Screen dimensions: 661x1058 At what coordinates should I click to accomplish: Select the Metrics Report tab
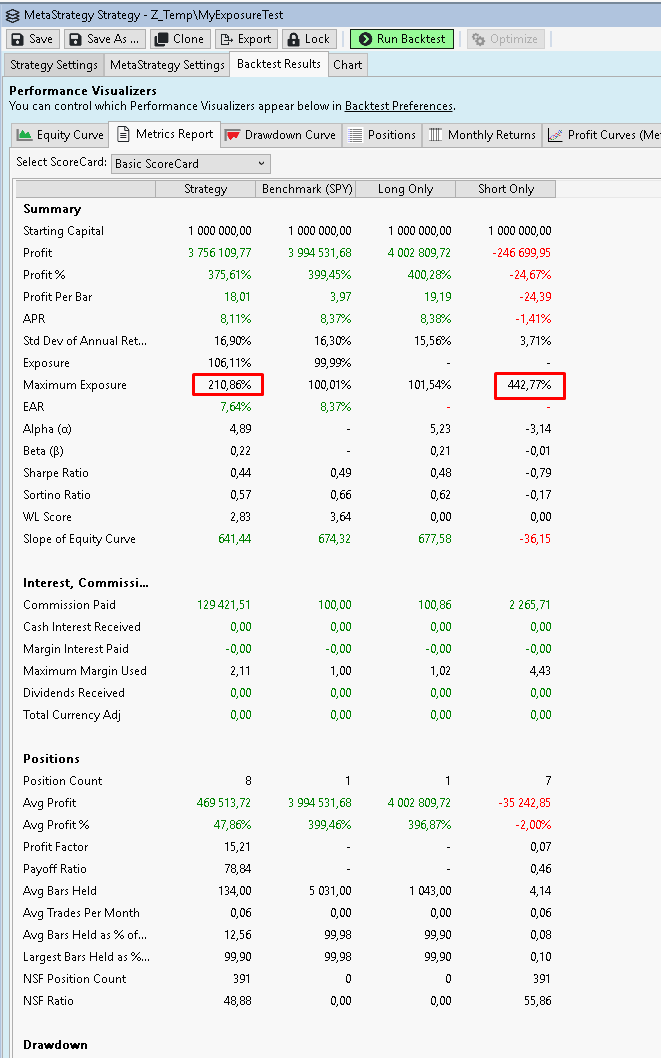164,135
